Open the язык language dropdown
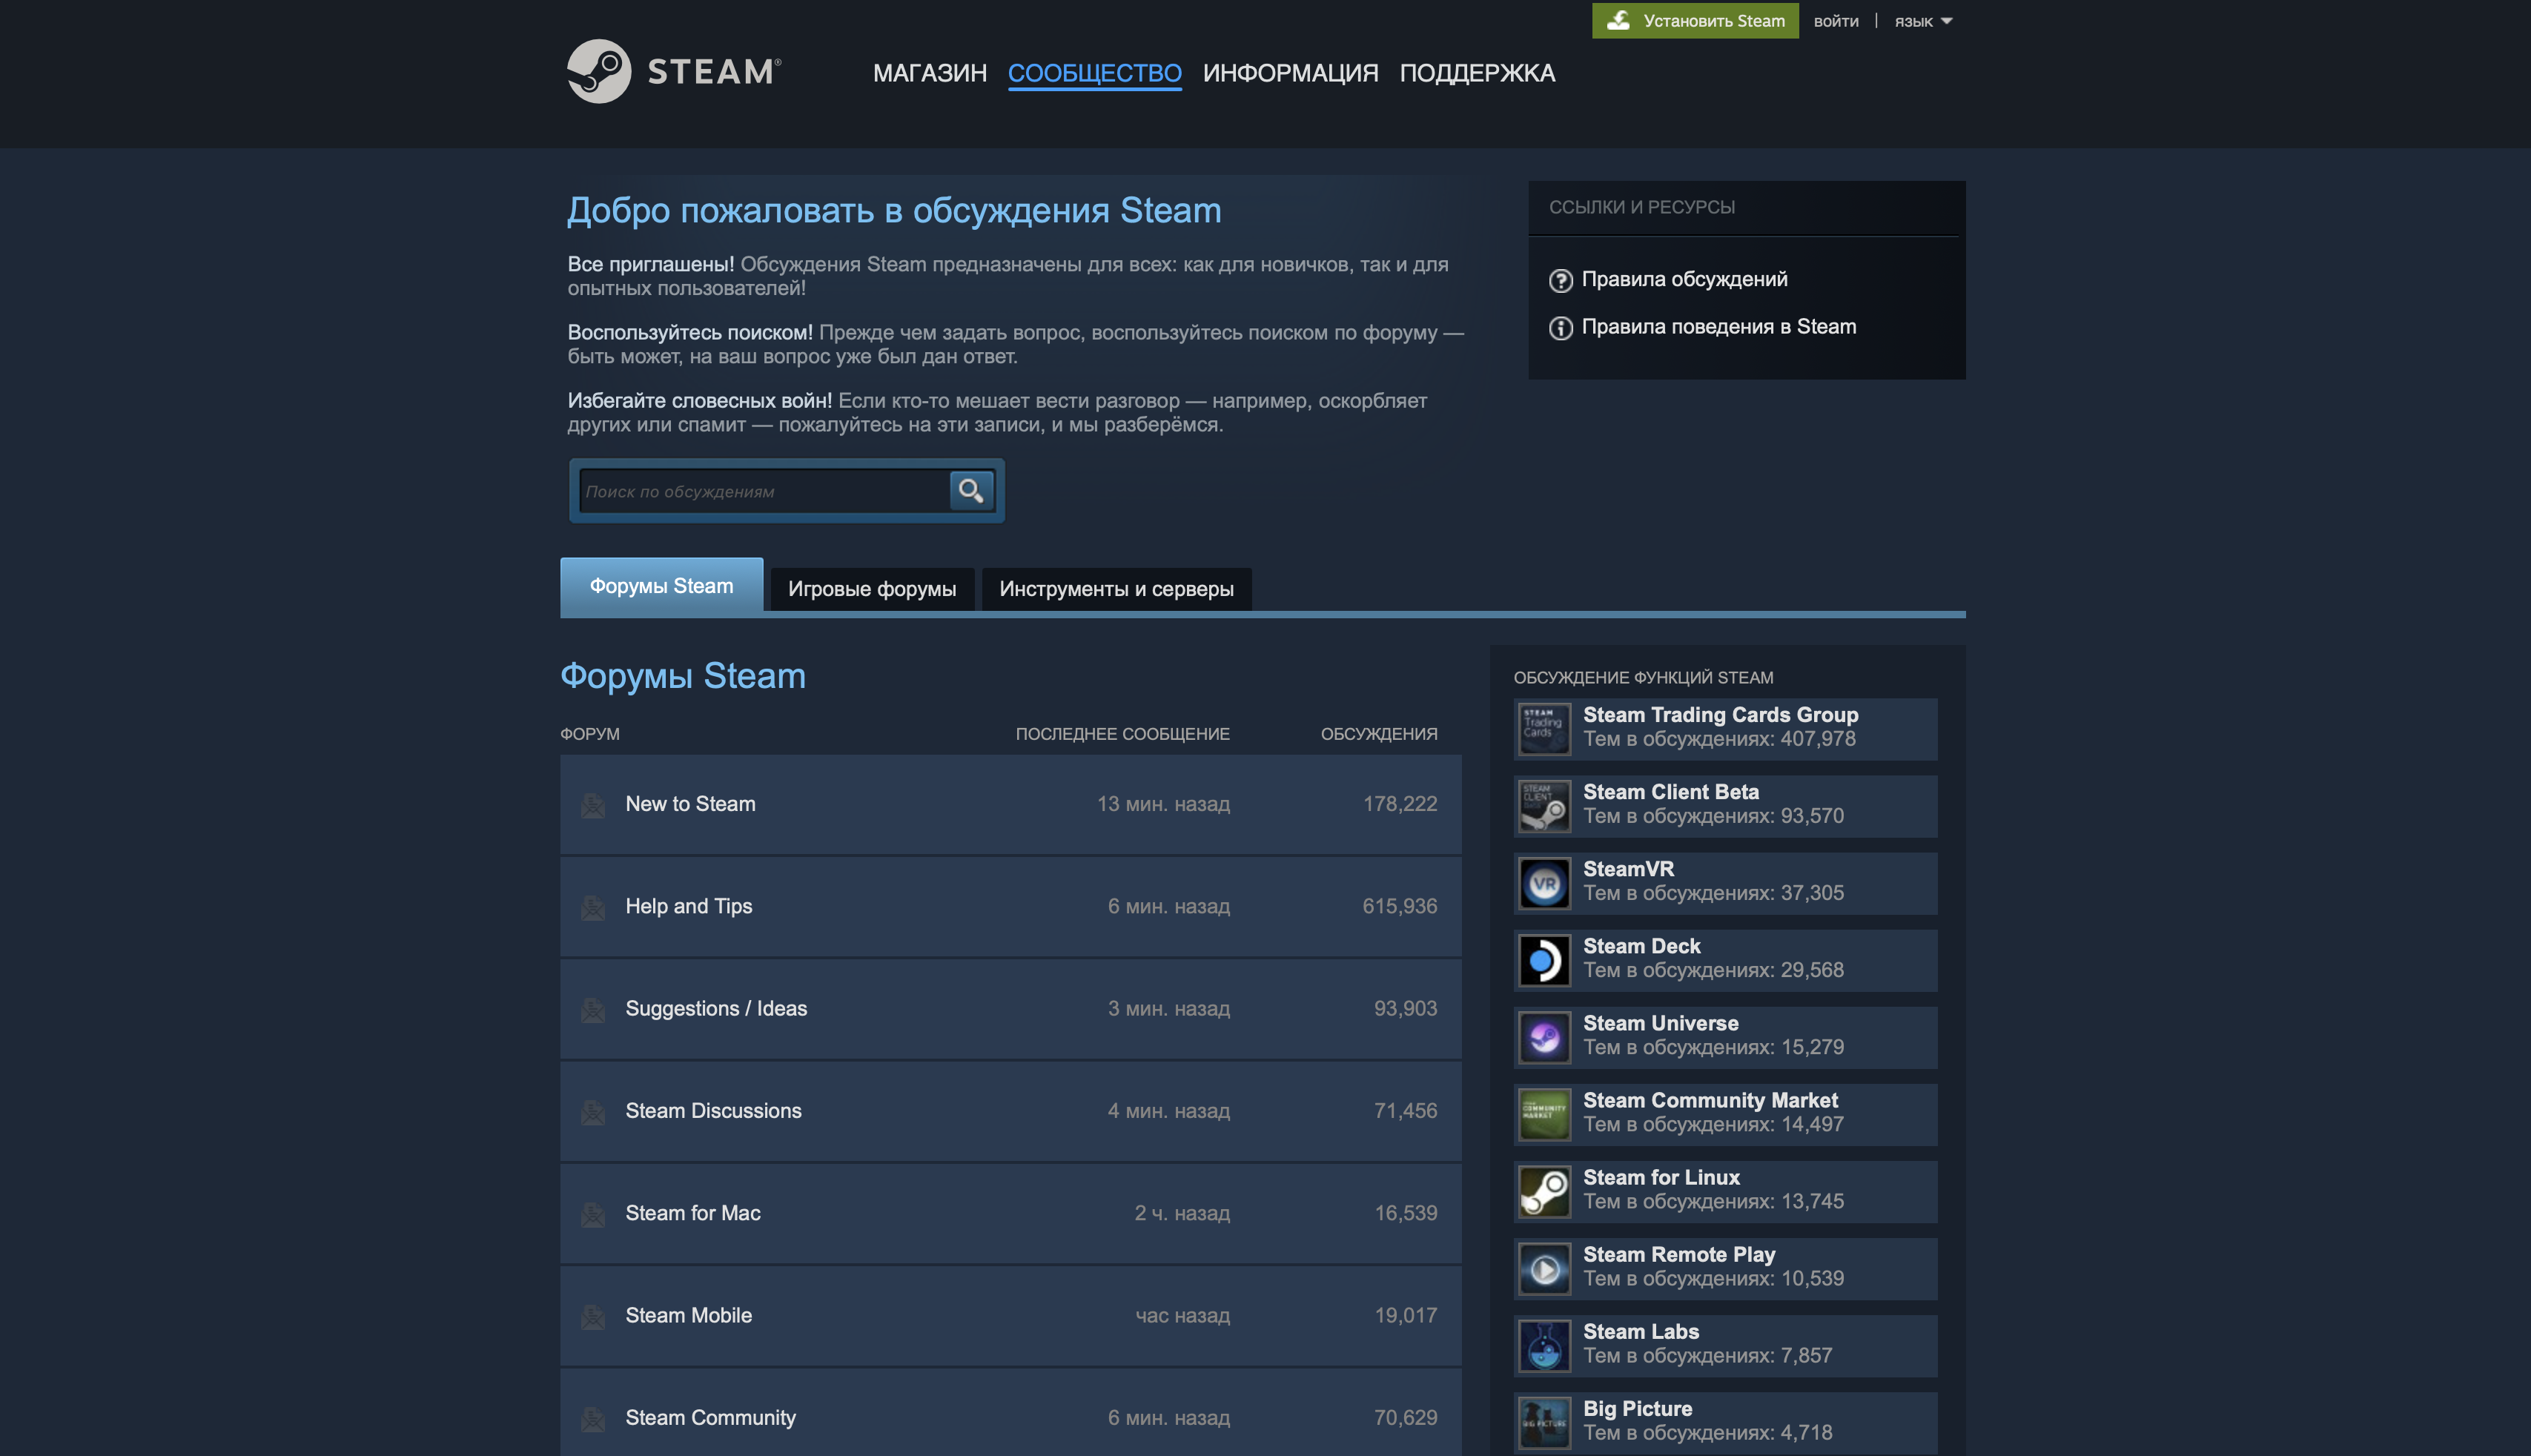This screenshot has height=1456, width=2531. pos(1923,21)
